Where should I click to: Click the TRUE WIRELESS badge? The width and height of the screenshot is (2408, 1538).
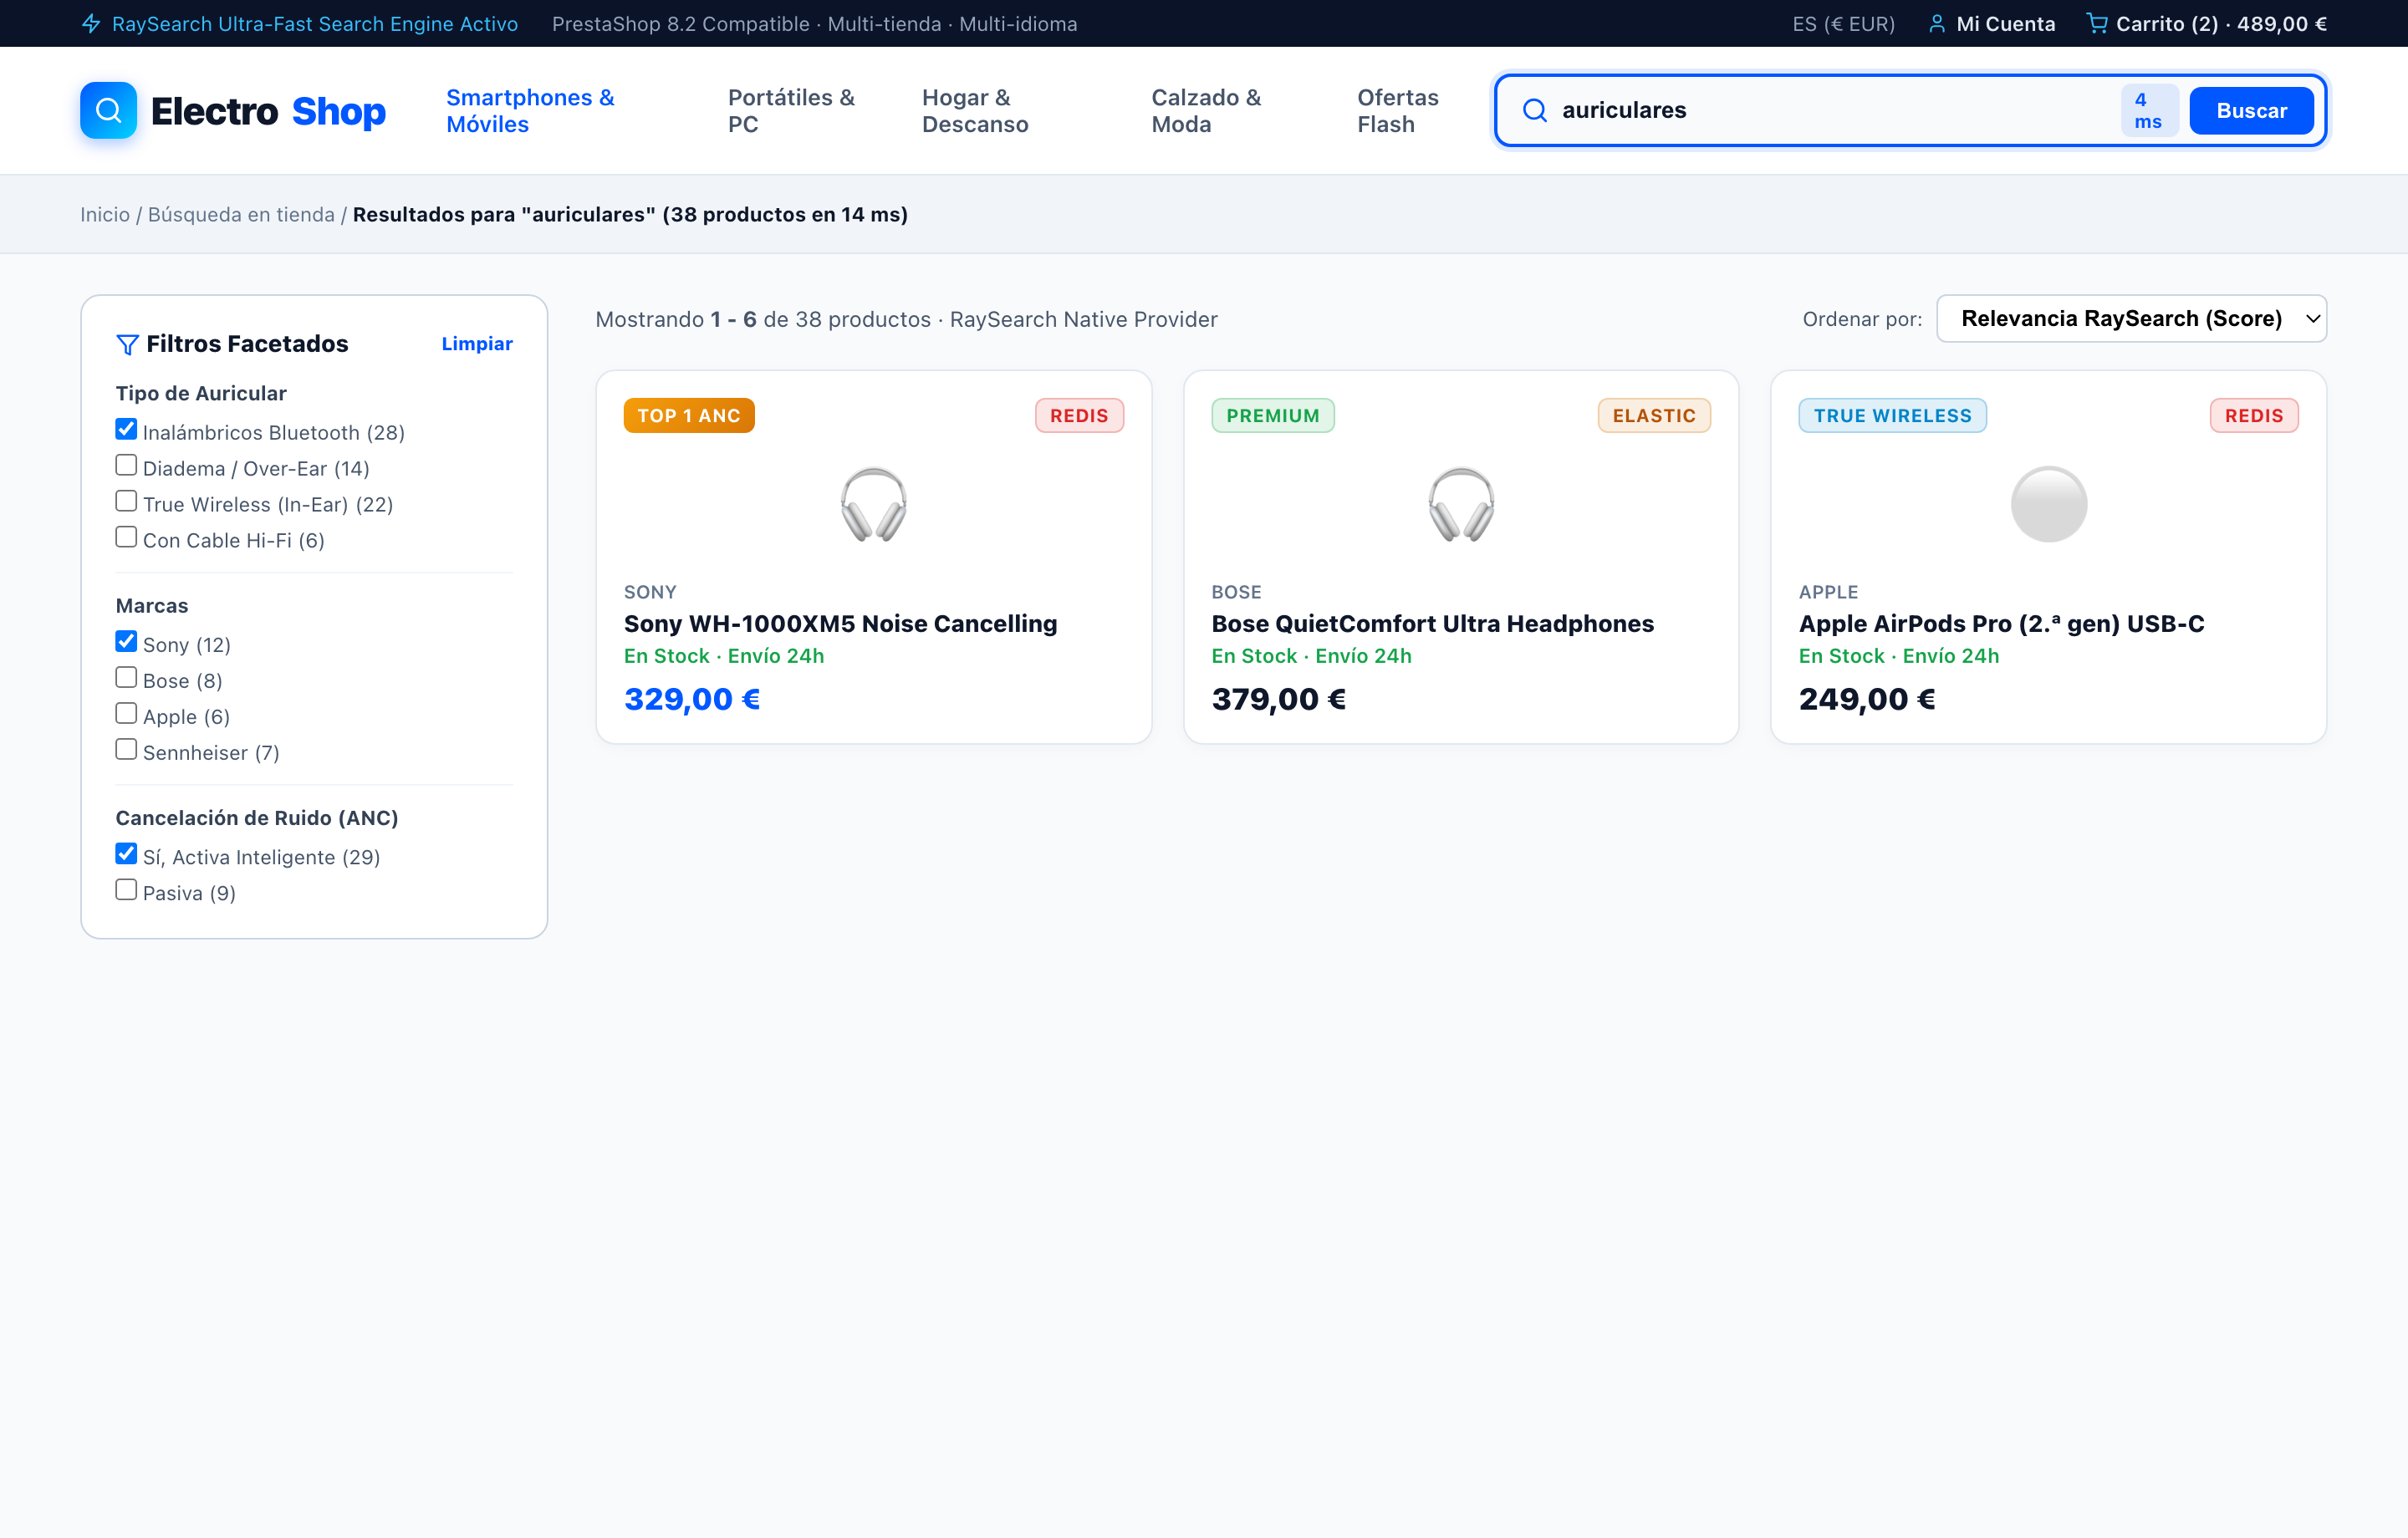(x=1892, y=415)
